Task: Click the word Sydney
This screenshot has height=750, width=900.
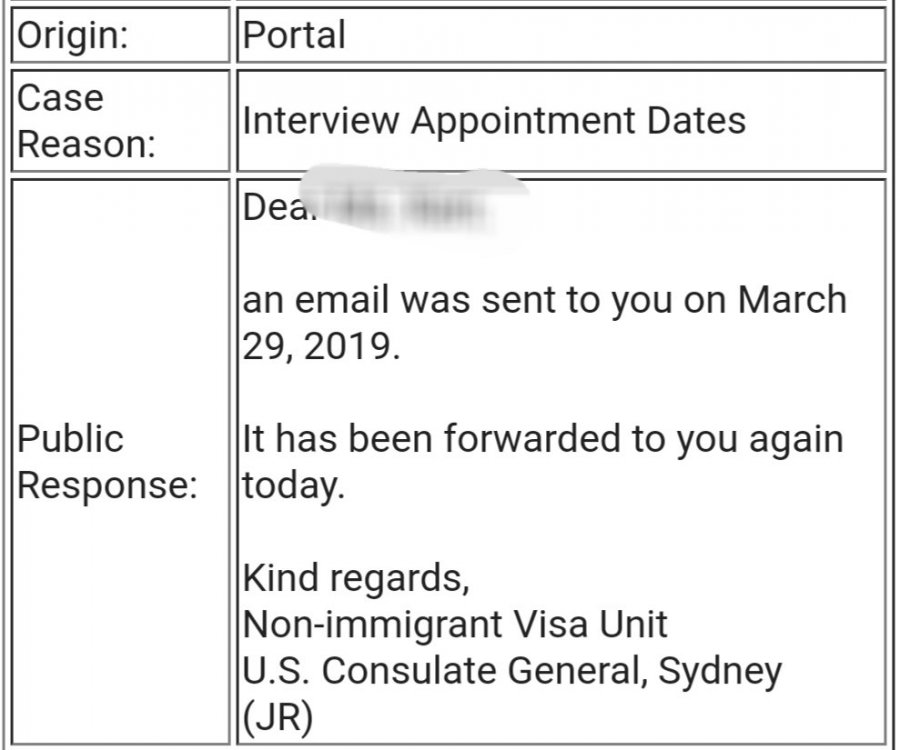Action: click(x=718, y=671)
